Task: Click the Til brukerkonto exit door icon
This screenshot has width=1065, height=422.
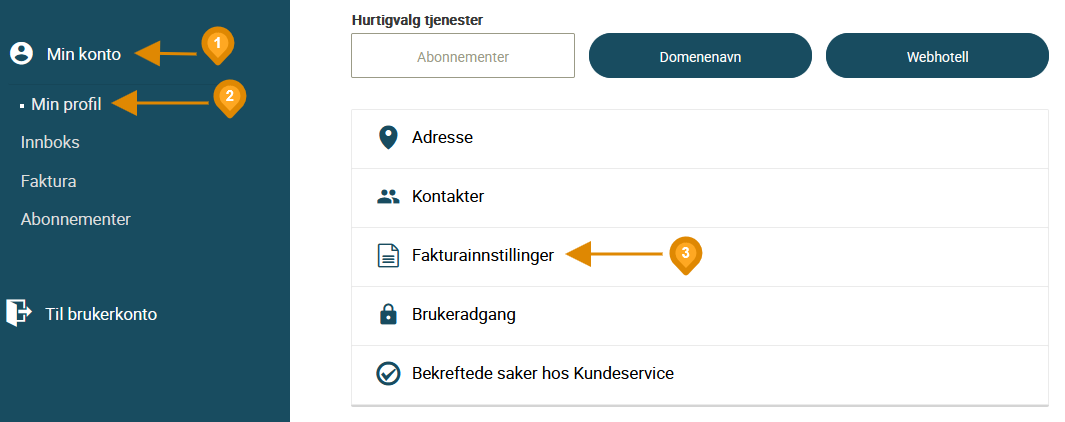Action: point(18,313)
